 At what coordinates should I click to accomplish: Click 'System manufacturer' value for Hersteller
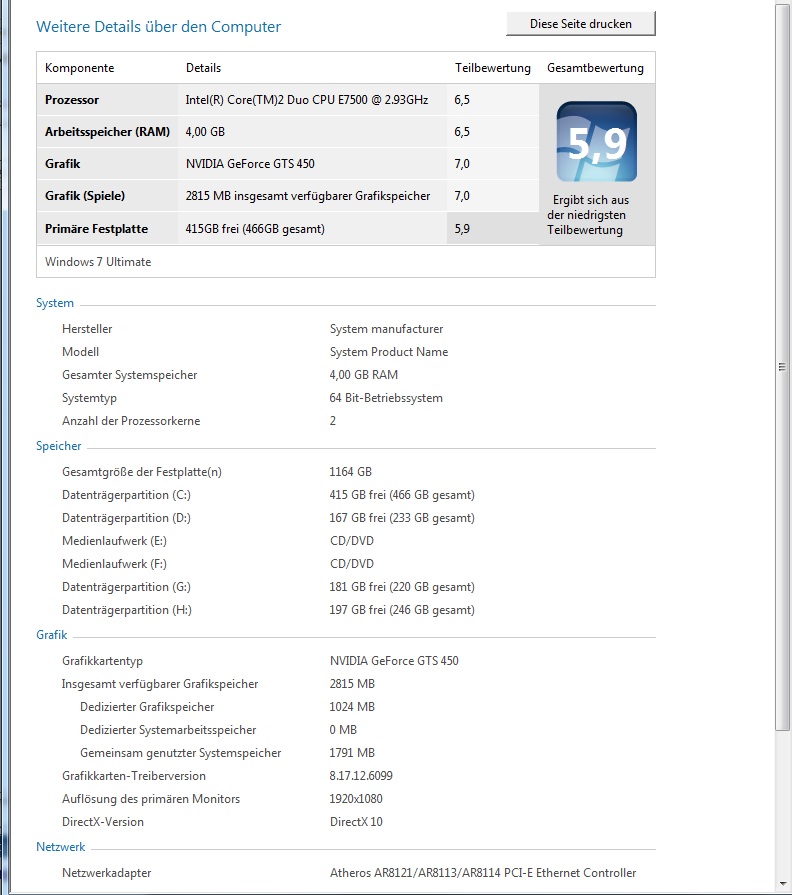[386, 329]
